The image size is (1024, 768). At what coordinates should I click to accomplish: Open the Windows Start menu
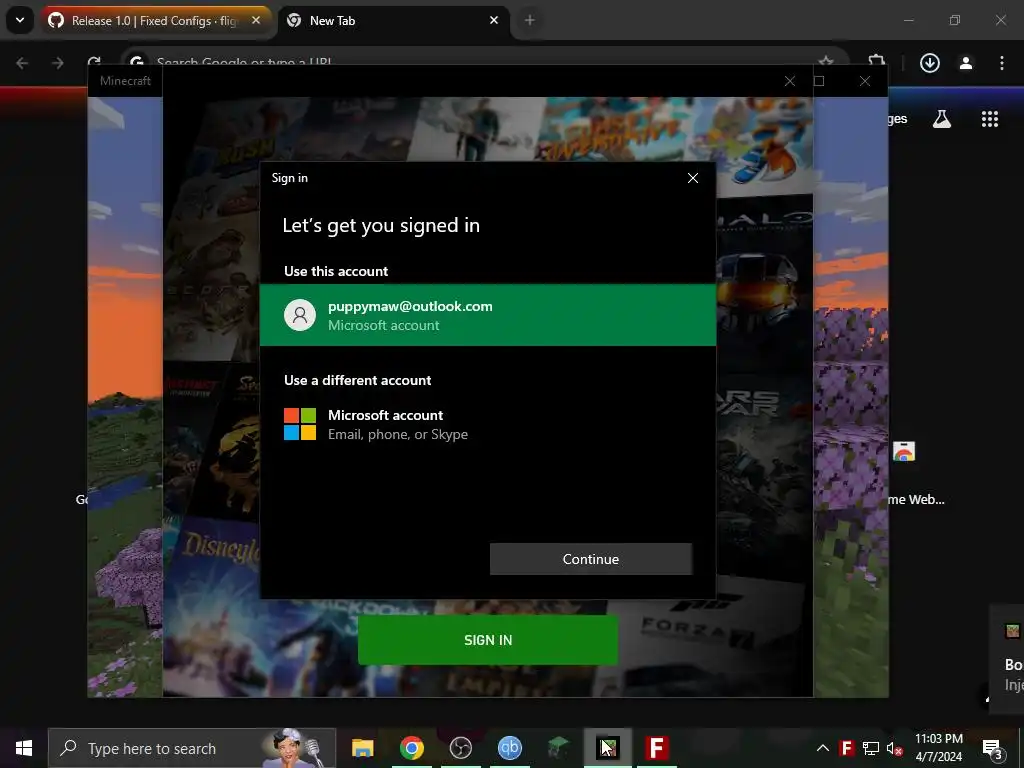(x=24, y=748)
